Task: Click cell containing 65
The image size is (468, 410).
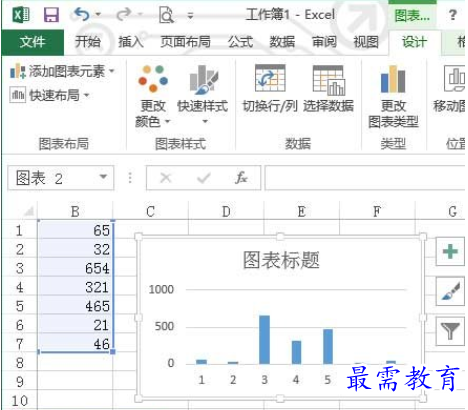Action: pos(76,230)
